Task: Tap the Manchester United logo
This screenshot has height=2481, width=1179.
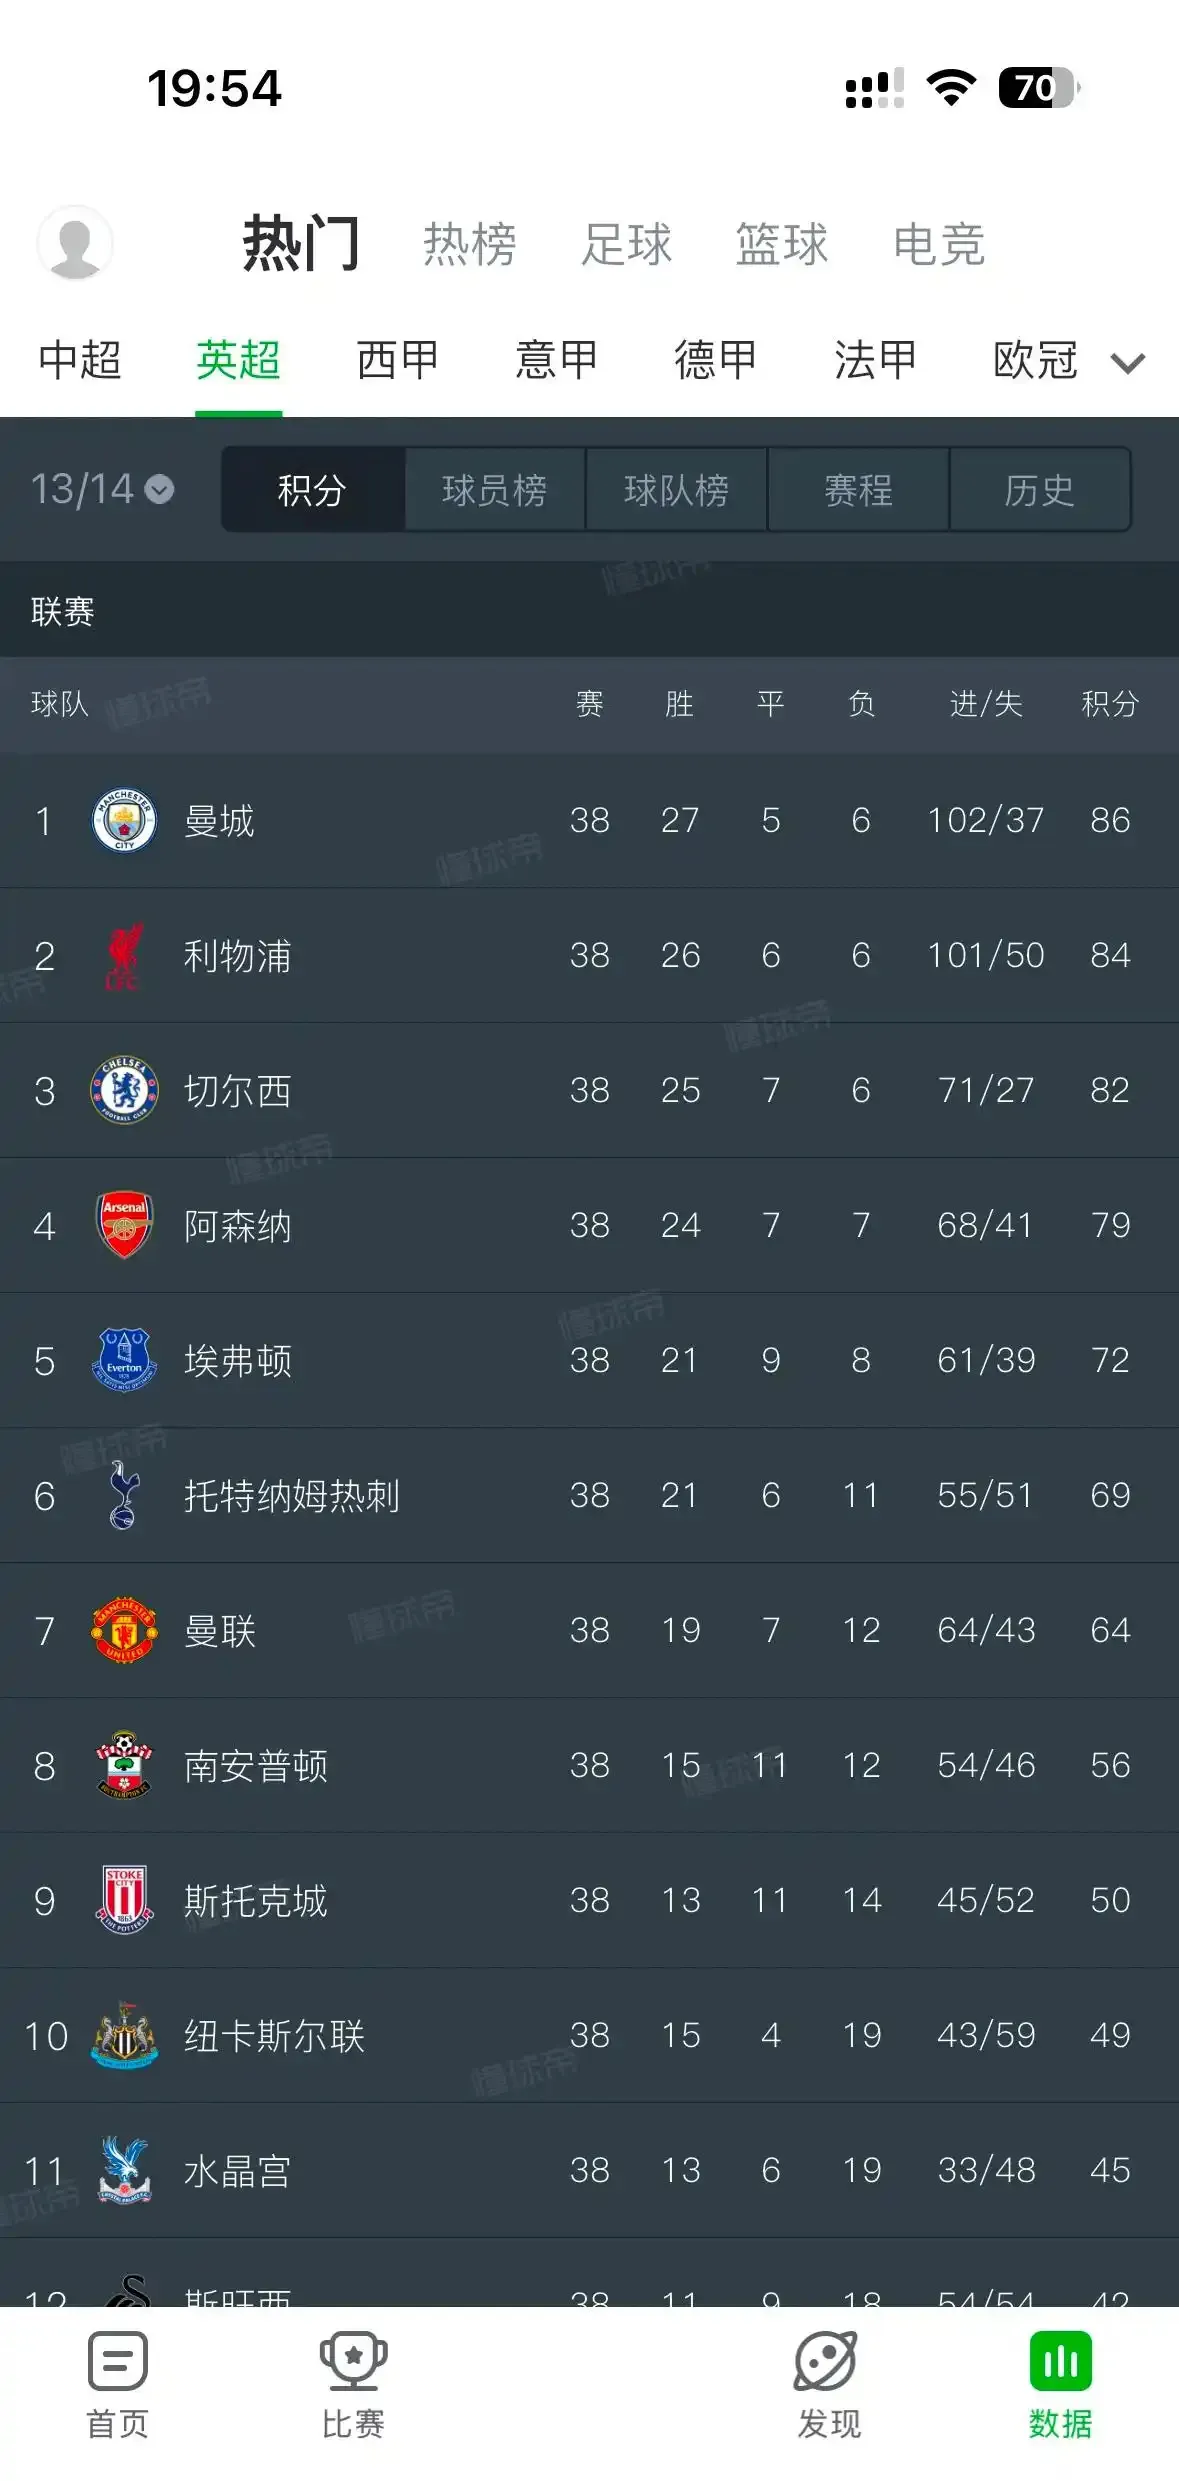Action: pyautogui.click(x=122, y=1629)
